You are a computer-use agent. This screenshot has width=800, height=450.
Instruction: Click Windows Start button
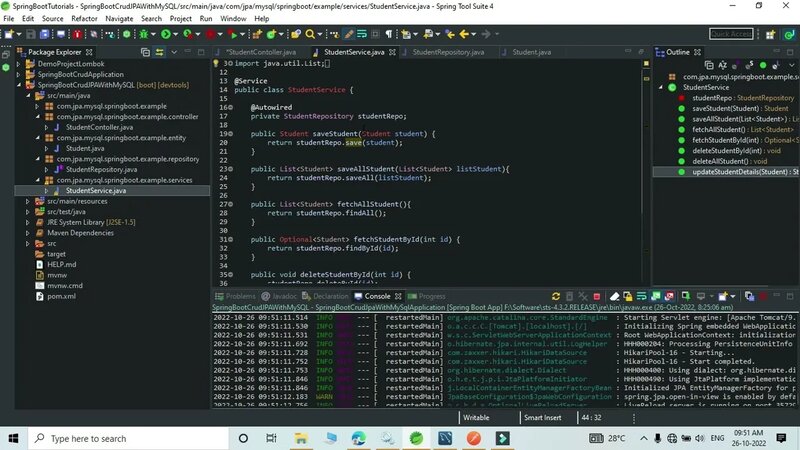14,438
